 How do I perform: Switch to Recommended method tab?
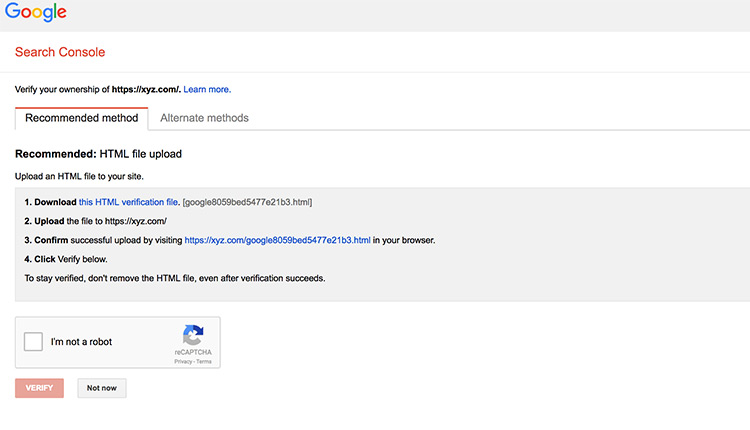82,118
